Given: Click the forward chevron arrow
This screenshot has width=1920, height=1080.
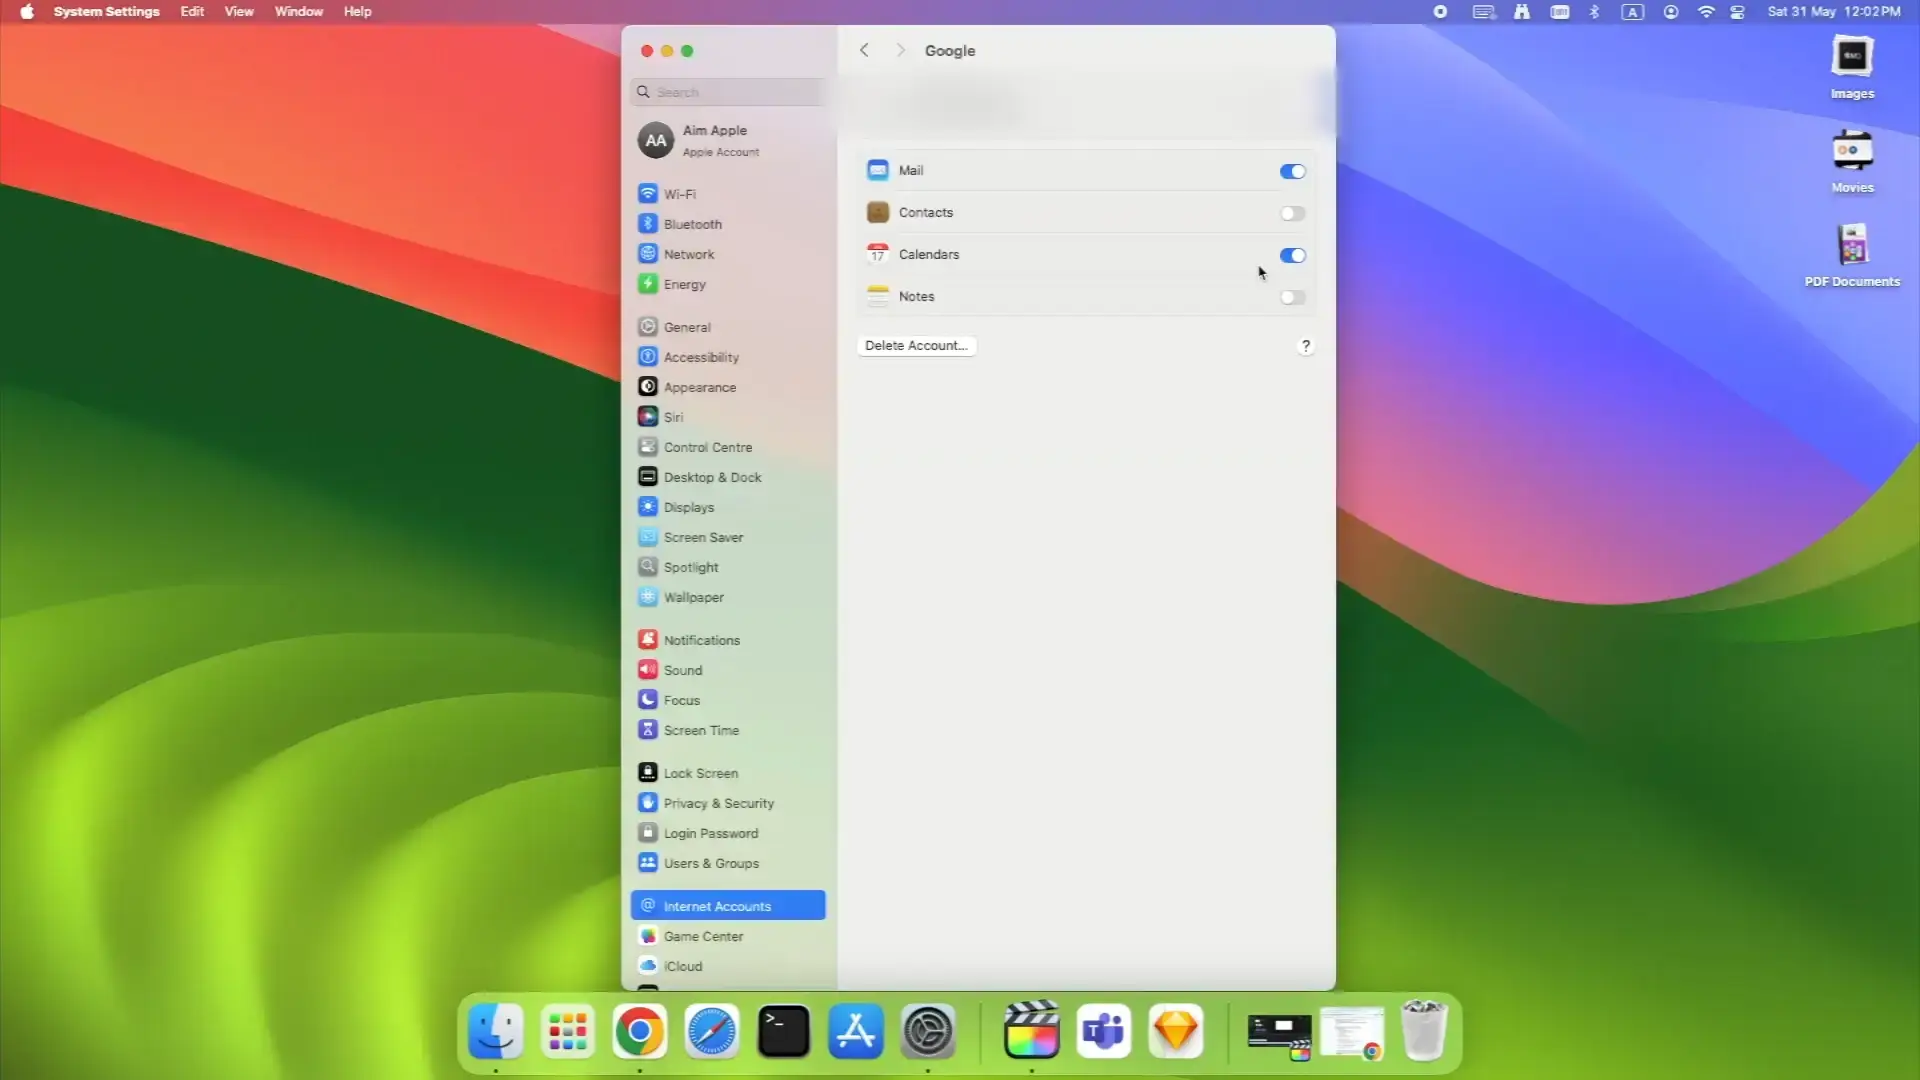Looking at the screenshot, I should [900, 50].
